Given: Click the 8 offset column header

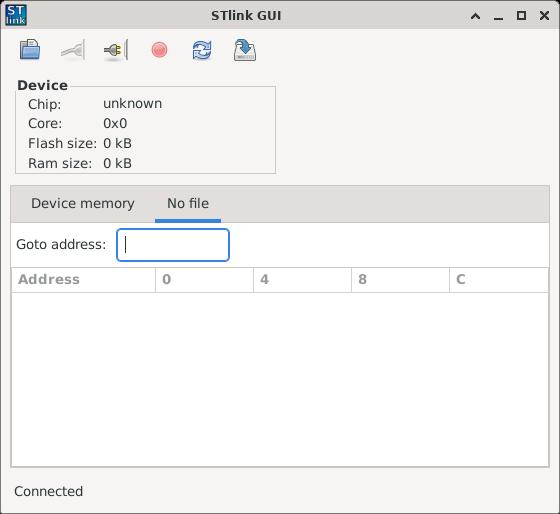Looking at the screenshot, I should click(400, 280).
